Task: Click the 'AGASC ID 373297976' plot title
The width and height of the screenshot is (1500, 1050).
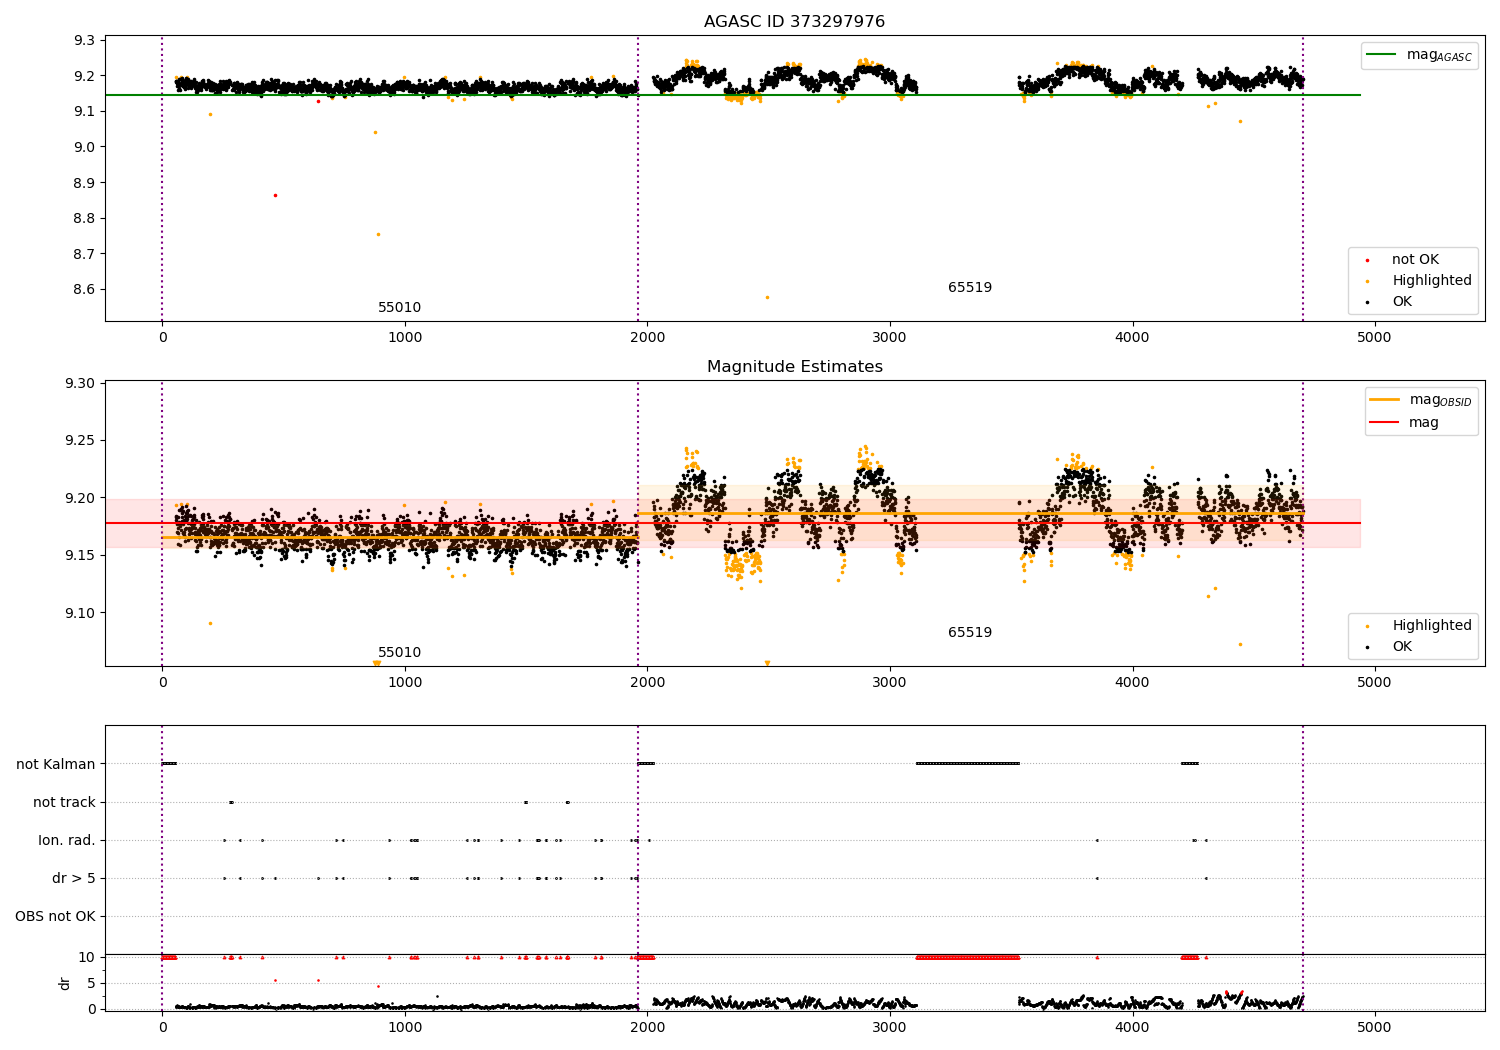Action: [794, 22]
